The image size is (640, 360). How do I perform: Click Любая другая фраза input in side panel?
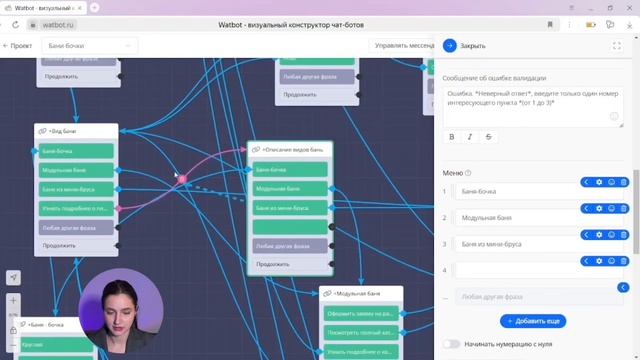[x=539, y=297]
